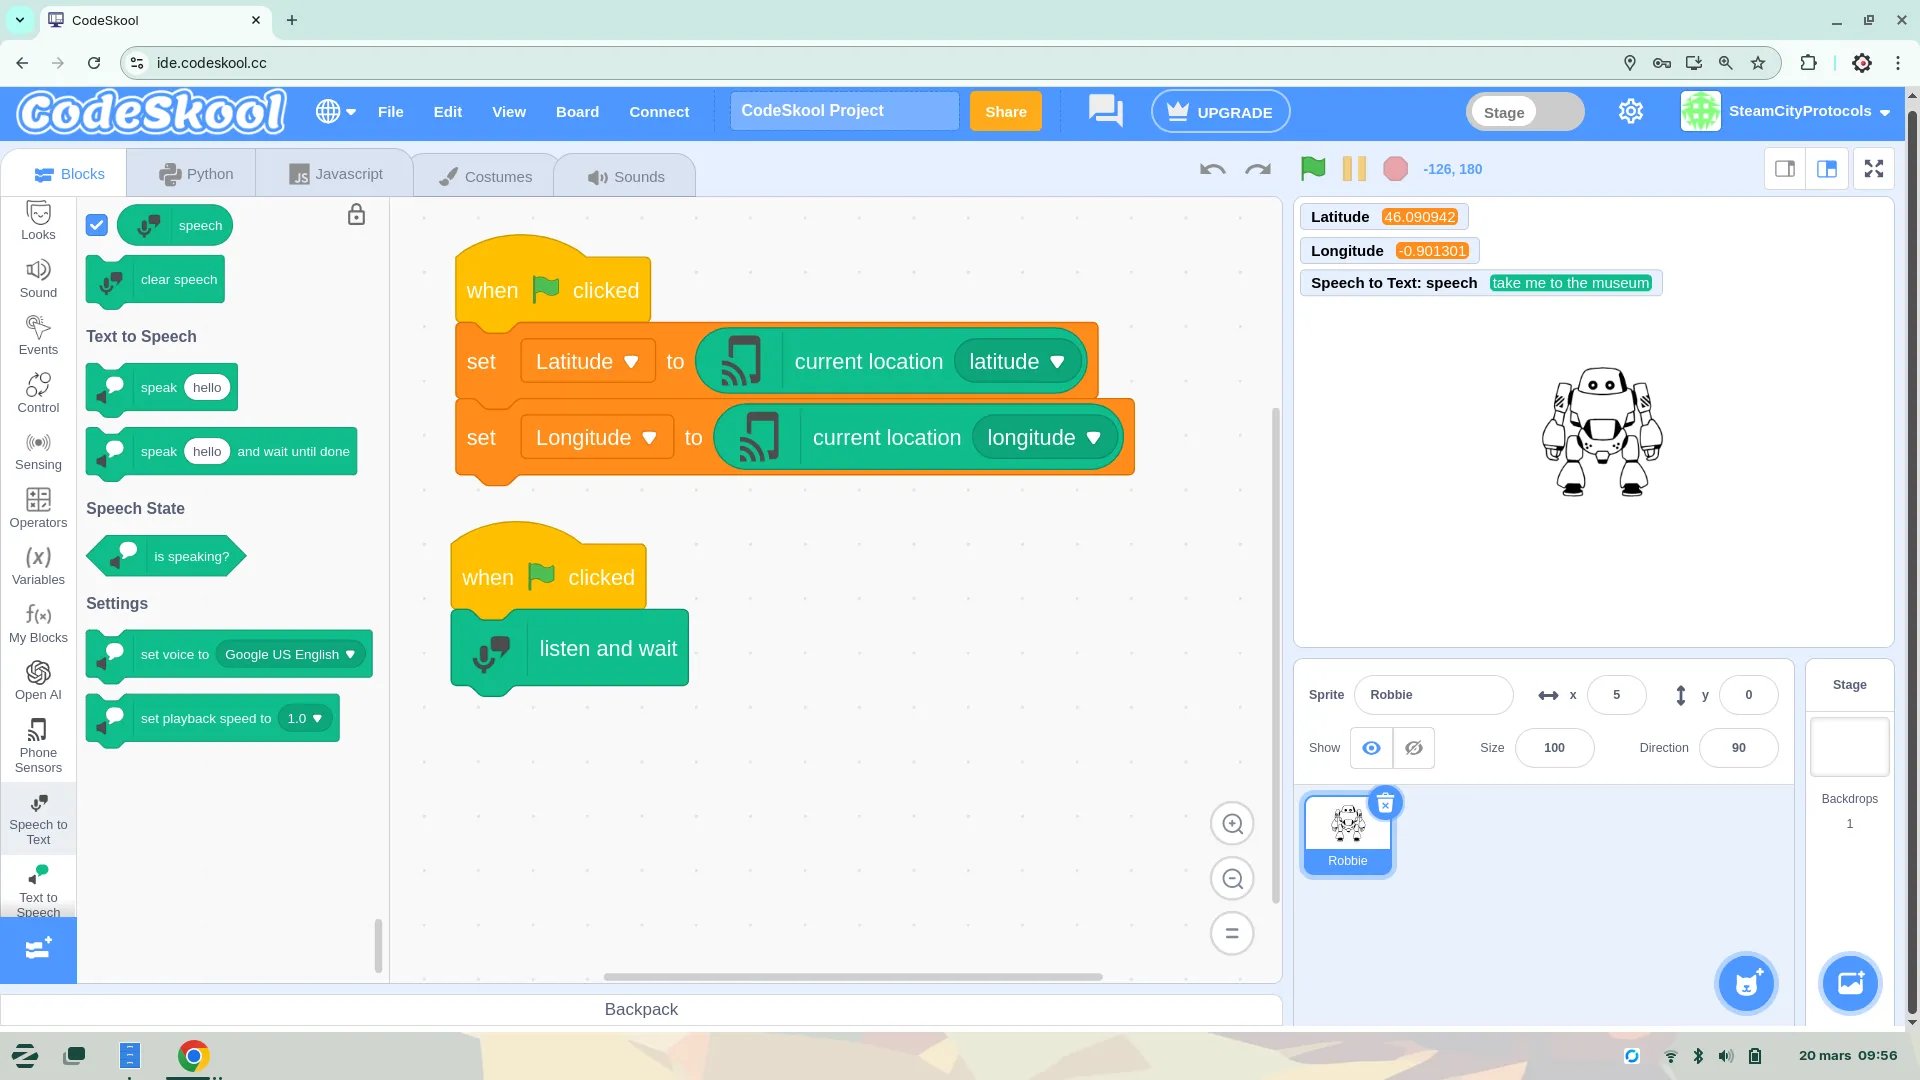Open the Open AI block category
Image resolution: width=1920 pixels, height=1080 pixels.
coord(38,680)
